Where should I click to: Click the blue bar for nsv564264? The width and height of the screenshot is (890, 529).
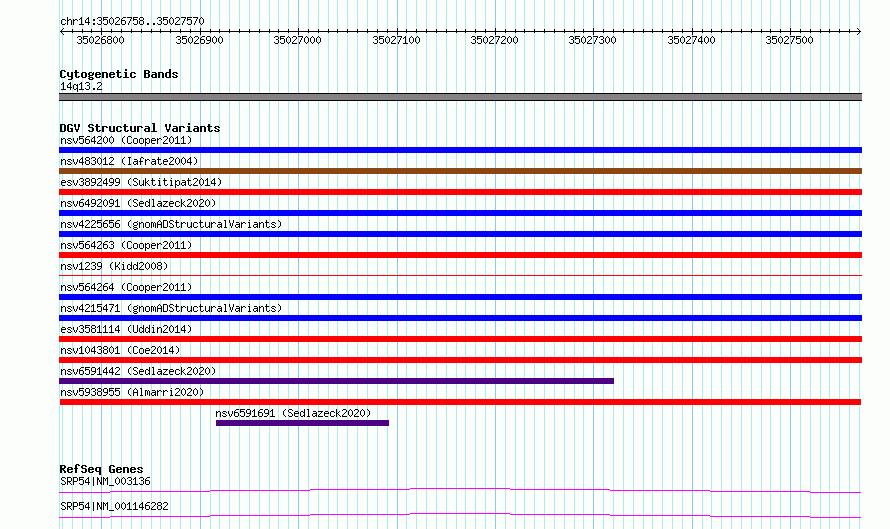tap(460, 297)
